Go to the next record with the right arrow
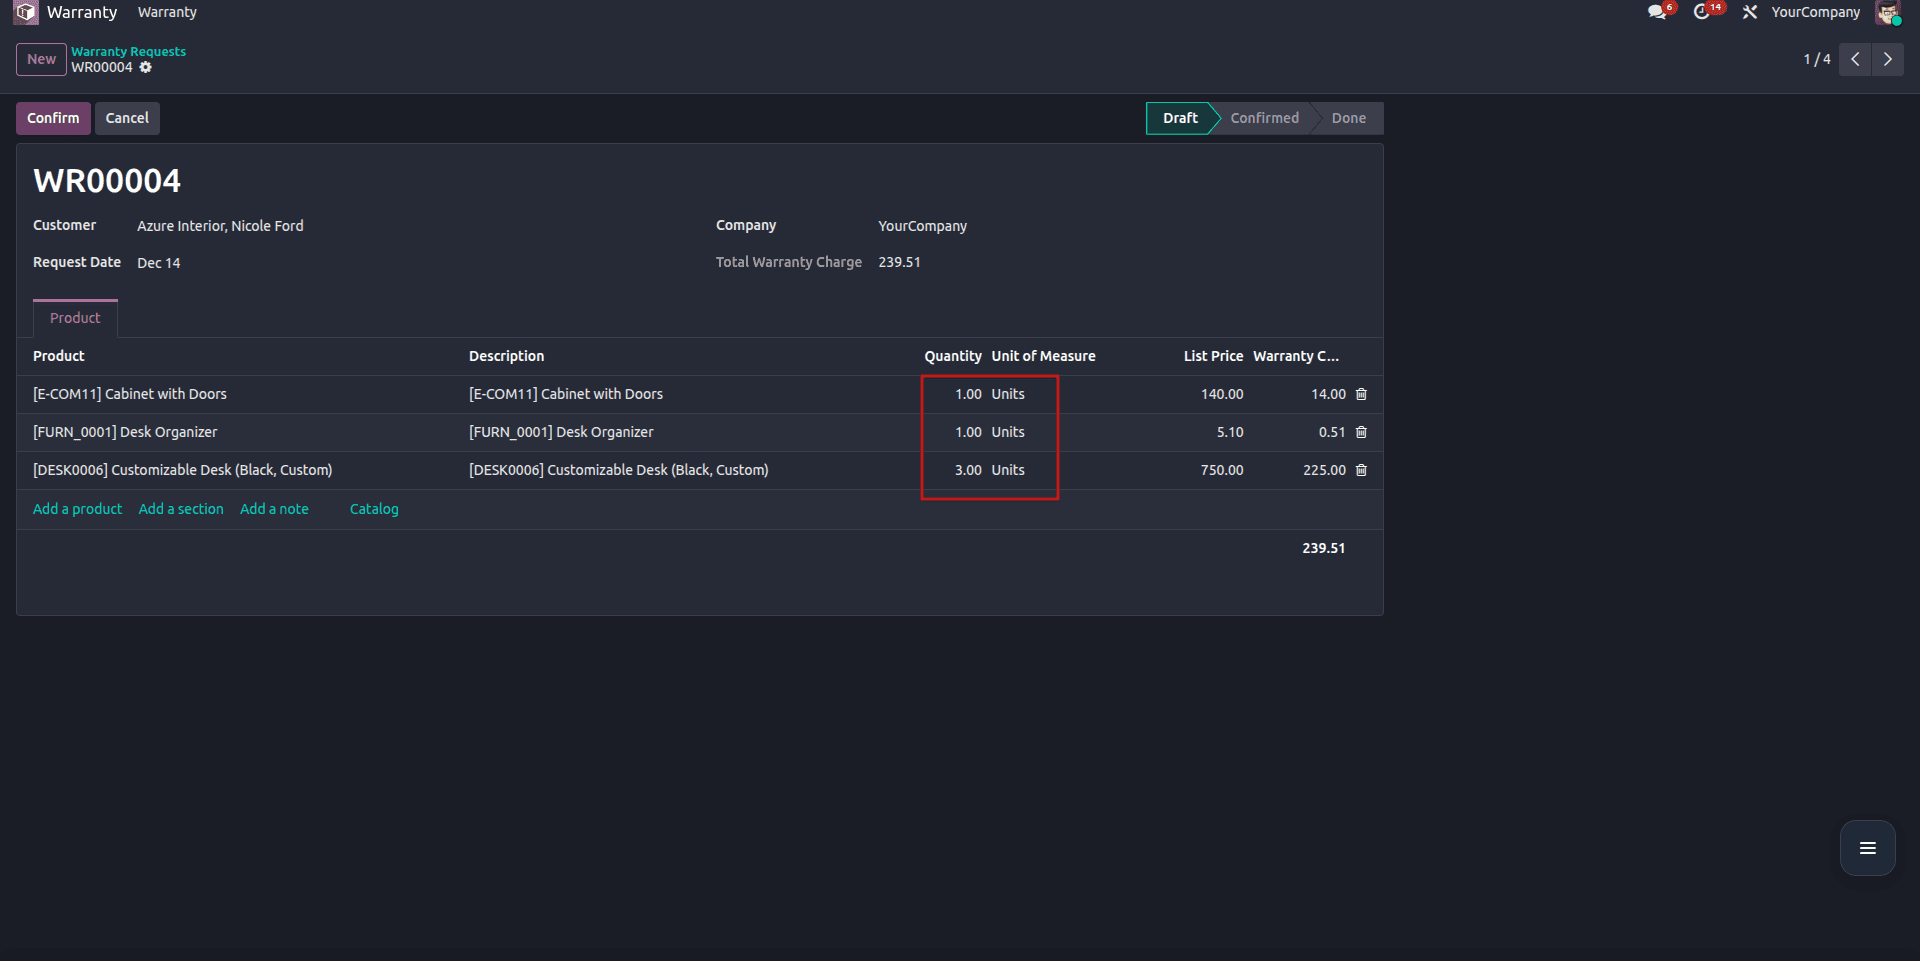 [x=1888, y=59]
